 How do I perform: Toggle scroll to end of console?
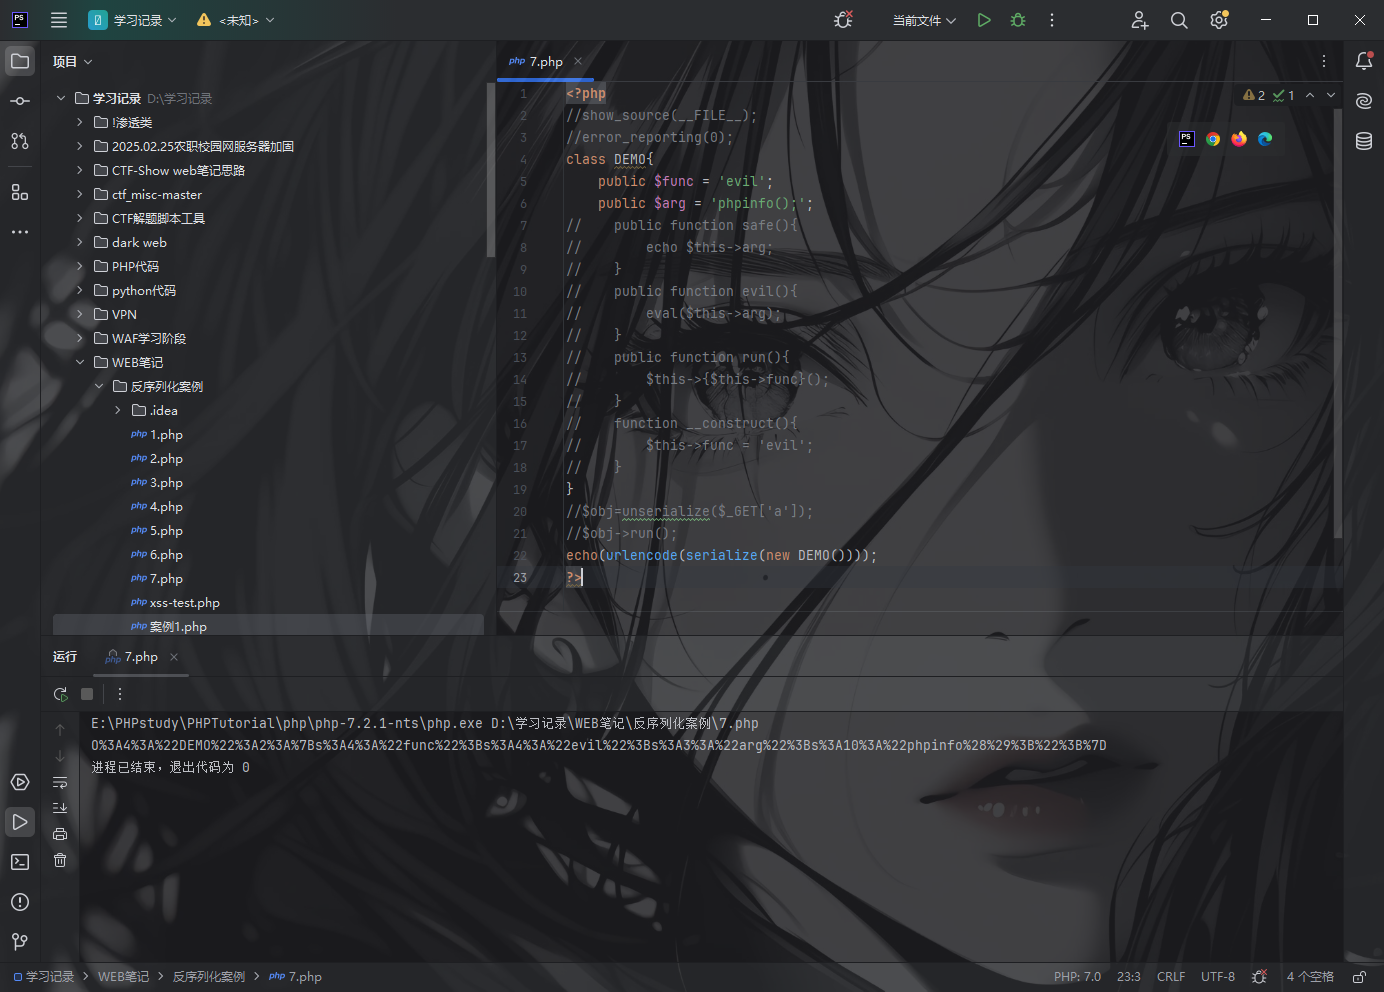click(60, 808)
